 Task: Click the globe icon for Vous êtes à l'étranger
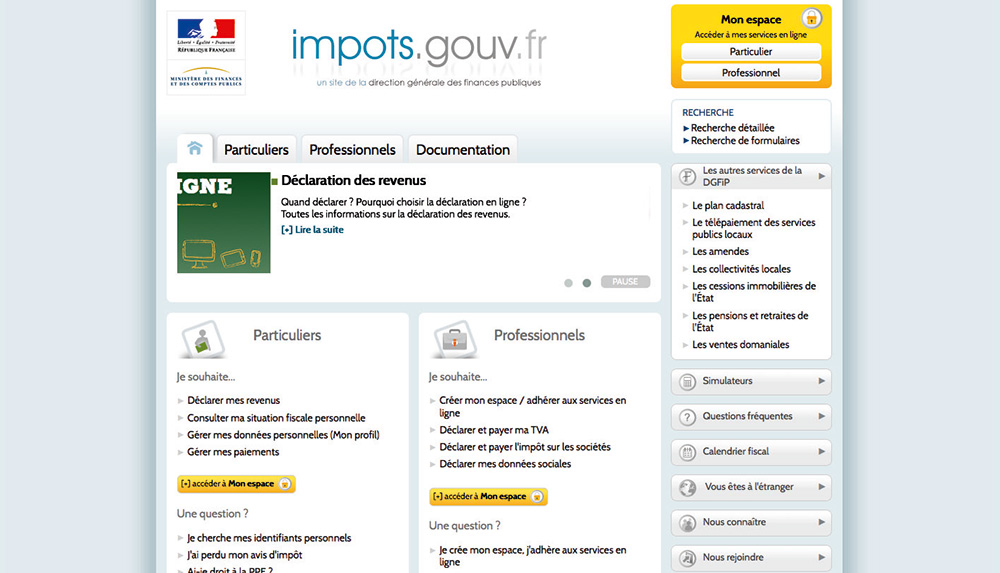click(x=687, y=487)
